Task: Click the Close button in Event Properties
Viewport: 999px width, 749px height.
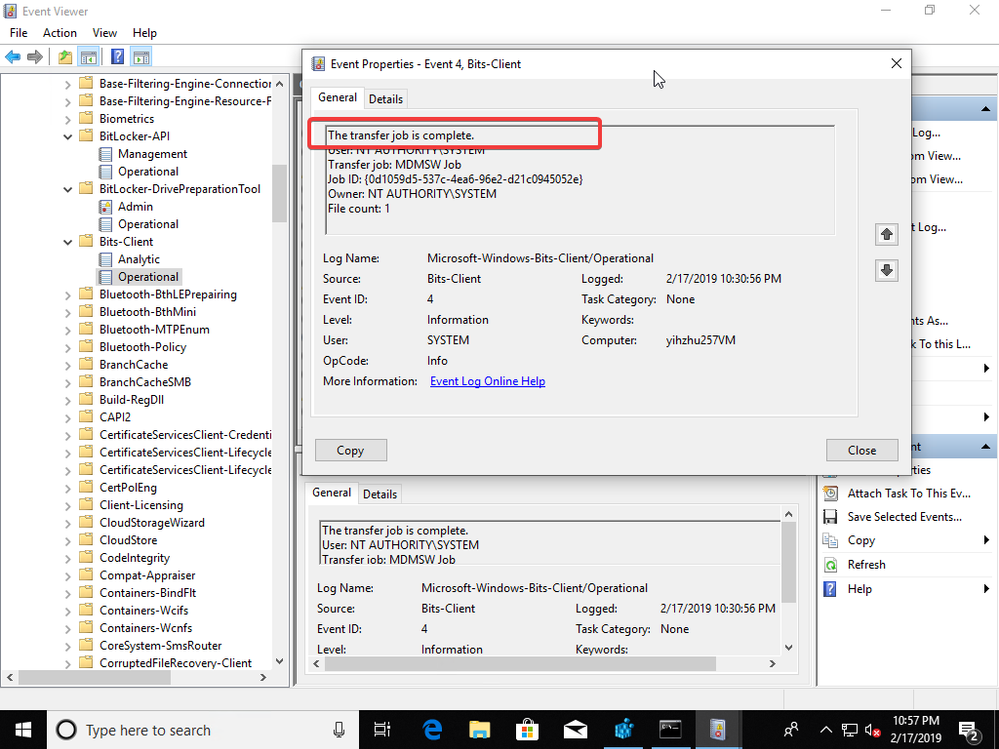Action: (x=862, y=450)
